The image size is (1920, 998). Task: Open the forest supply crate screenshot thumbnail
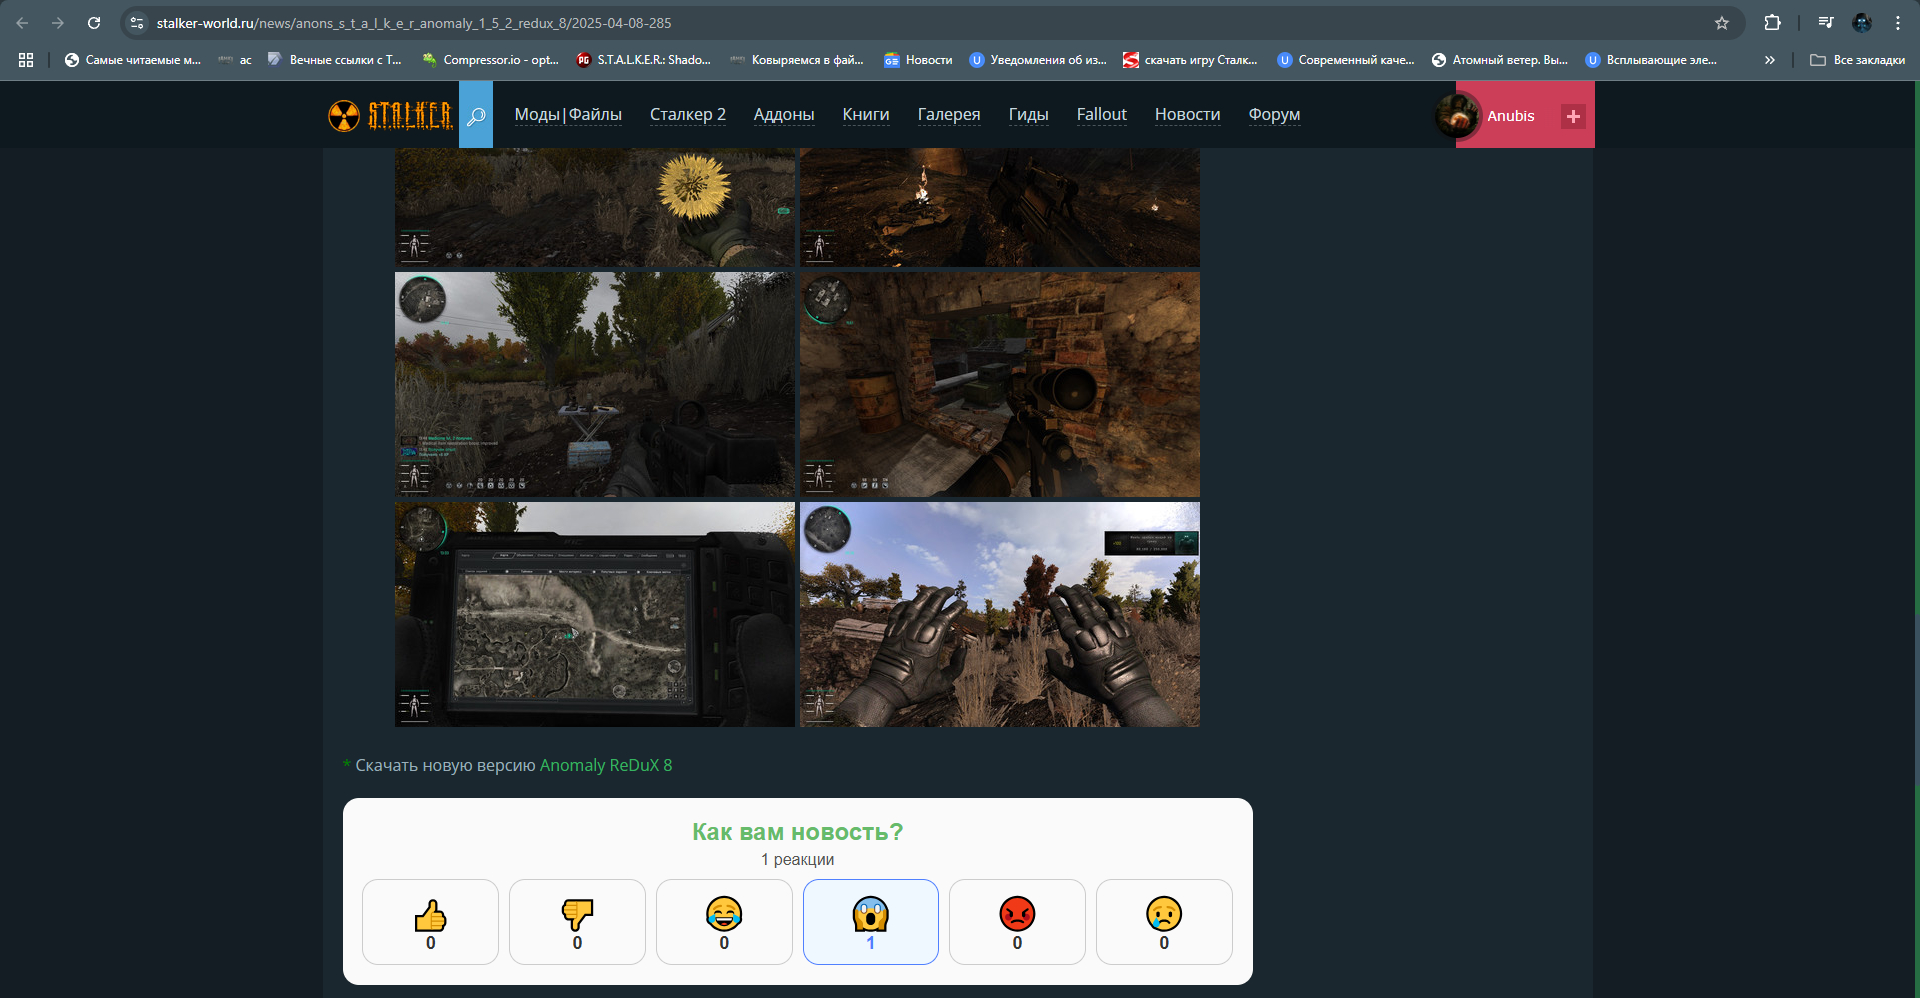595,384
